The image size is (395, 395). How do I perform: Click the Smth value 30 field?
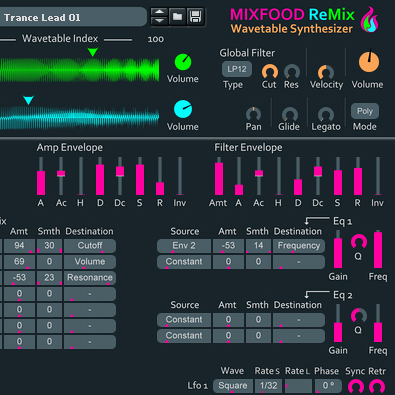(49, 246)
